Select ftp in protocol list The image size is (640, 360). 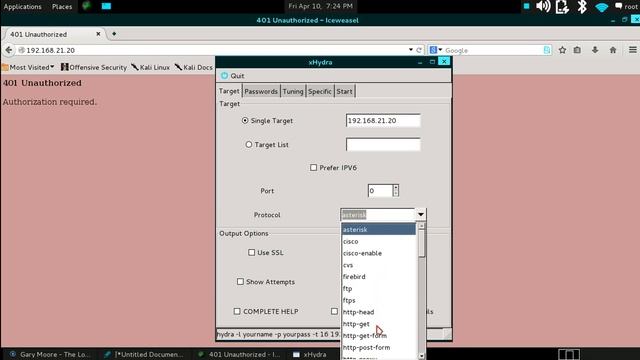pyautogui.click(x=378, y=288)
